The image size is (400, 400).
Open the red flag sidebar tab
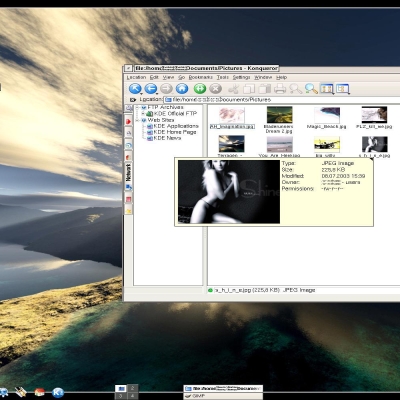(128, 121)
